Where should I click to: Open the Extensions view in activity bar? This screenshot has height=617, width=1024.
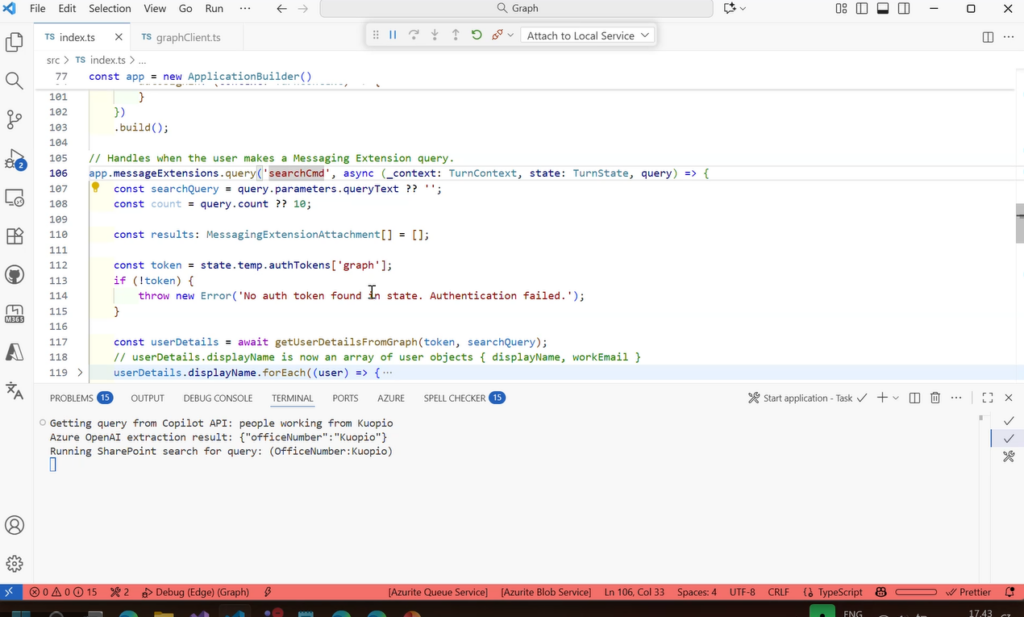click(14, 237)
